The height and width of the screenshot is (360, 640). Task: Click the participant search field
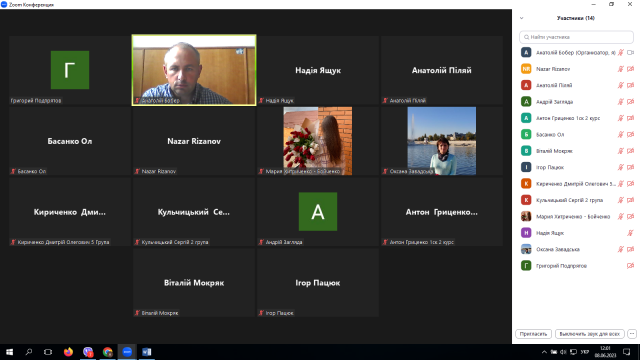[576, 37]
